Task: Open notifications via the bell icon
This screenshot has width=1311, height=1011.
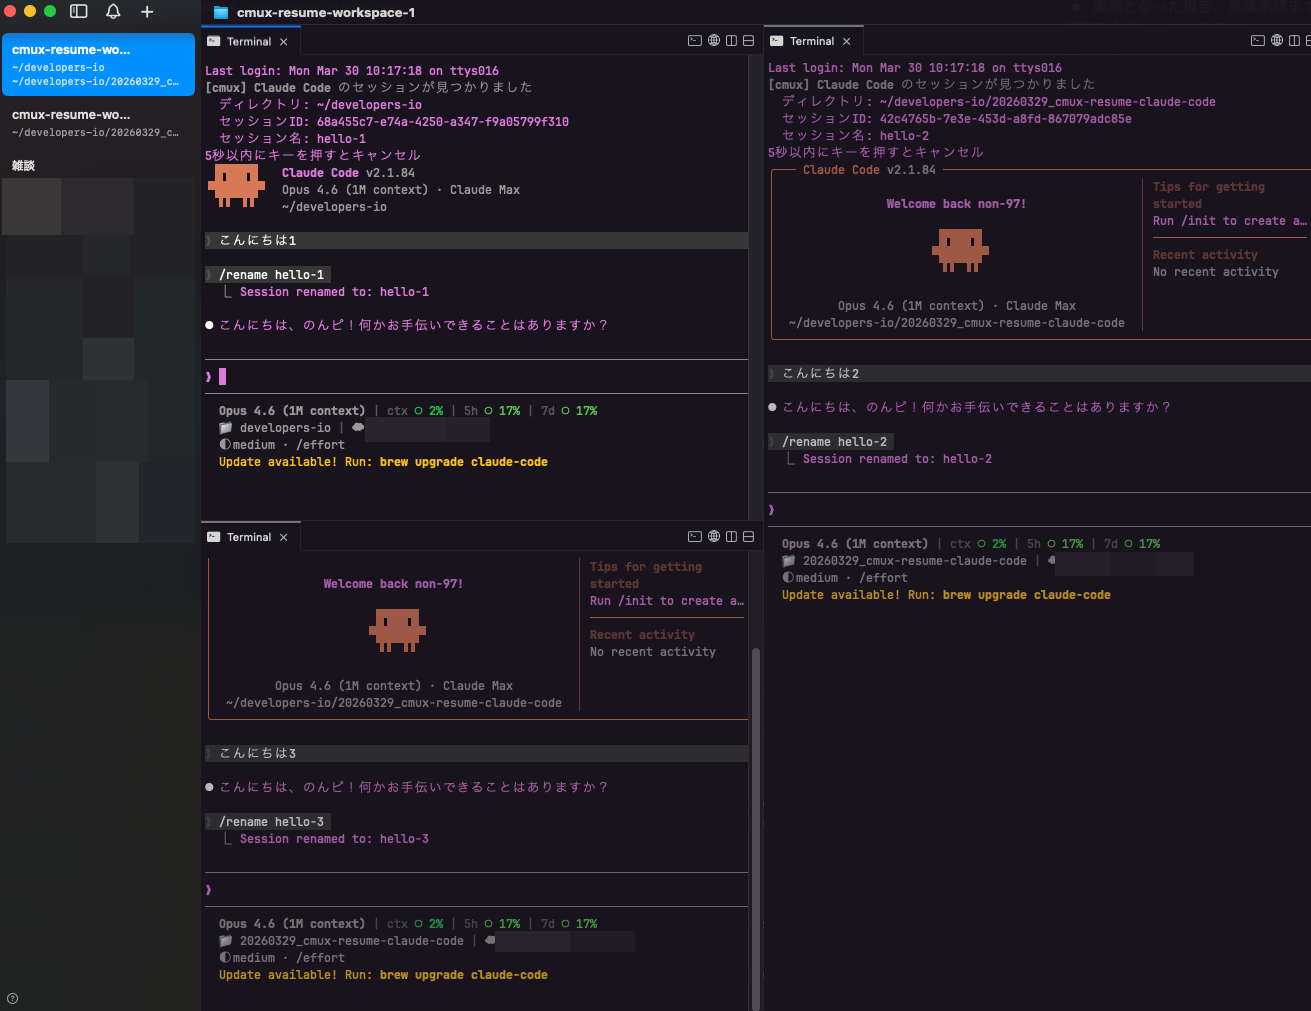Action: [x=113, y=12]
